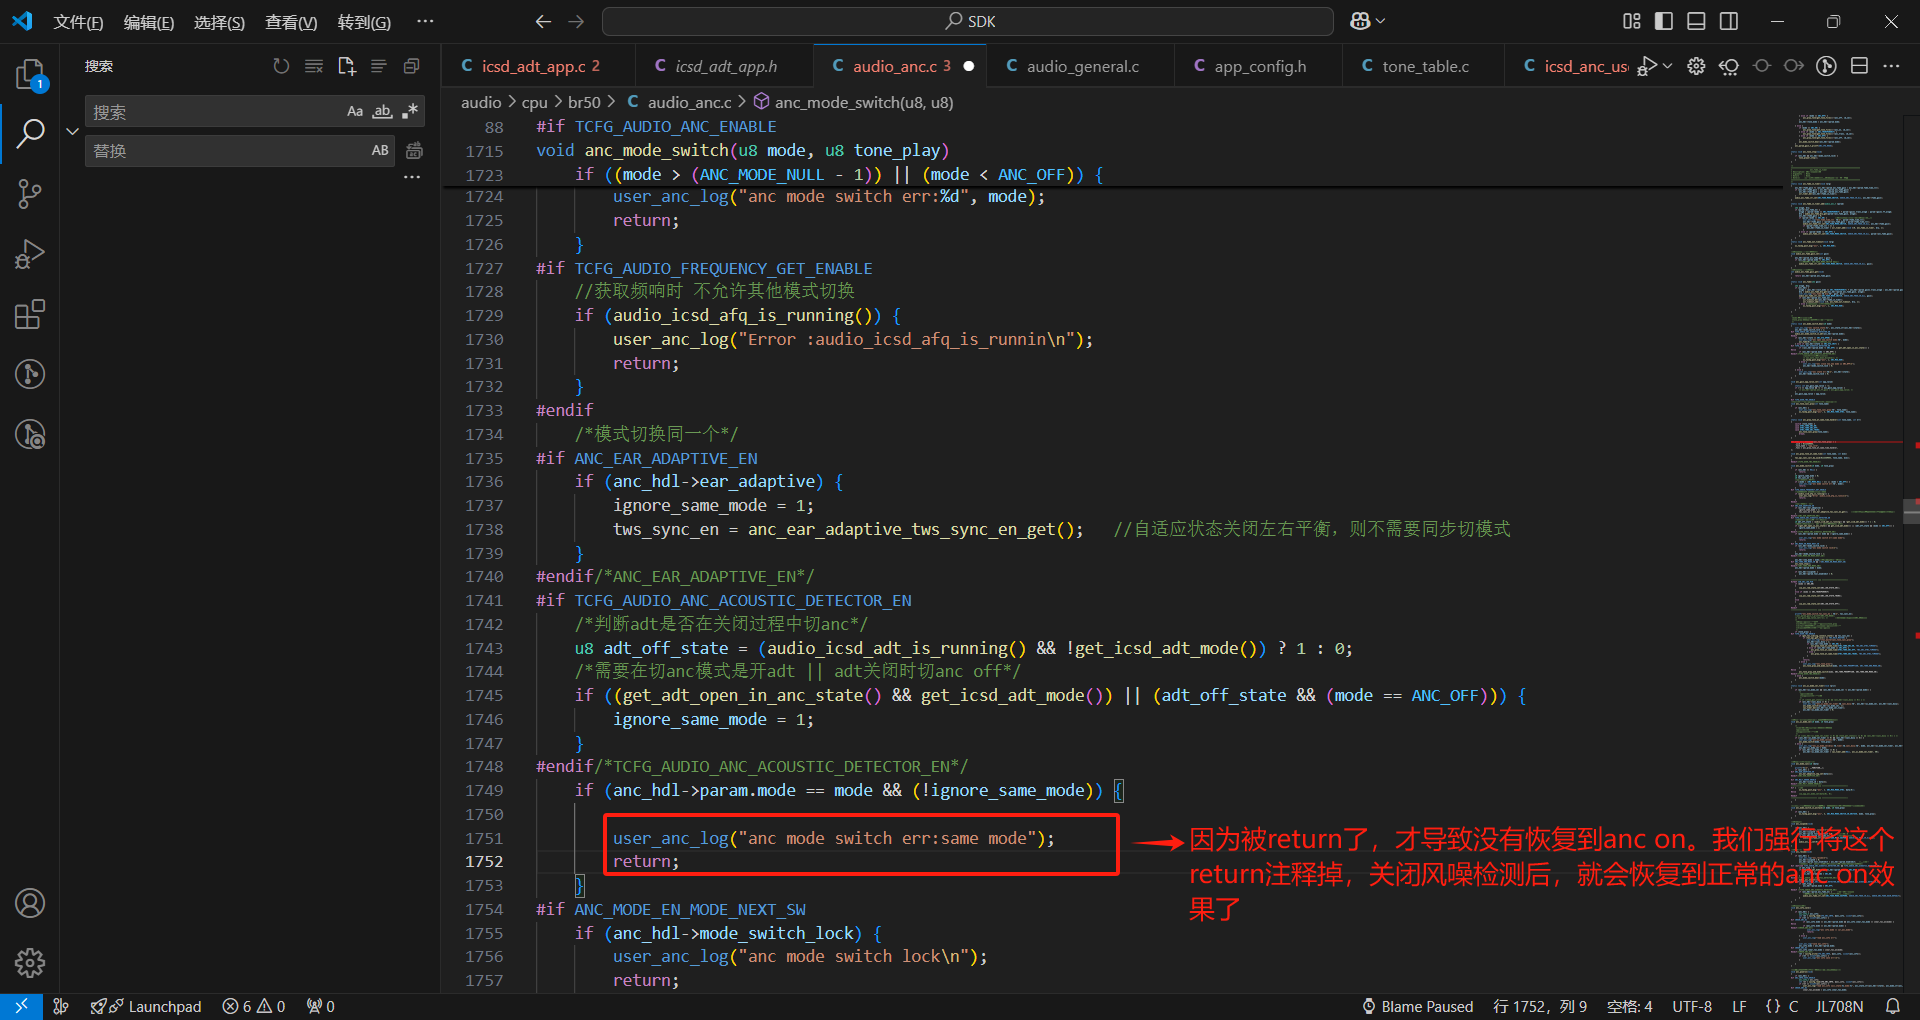Open the Manage gear in activity bar
Viewport: 1920px width, 1020px height.
[30, 963]
